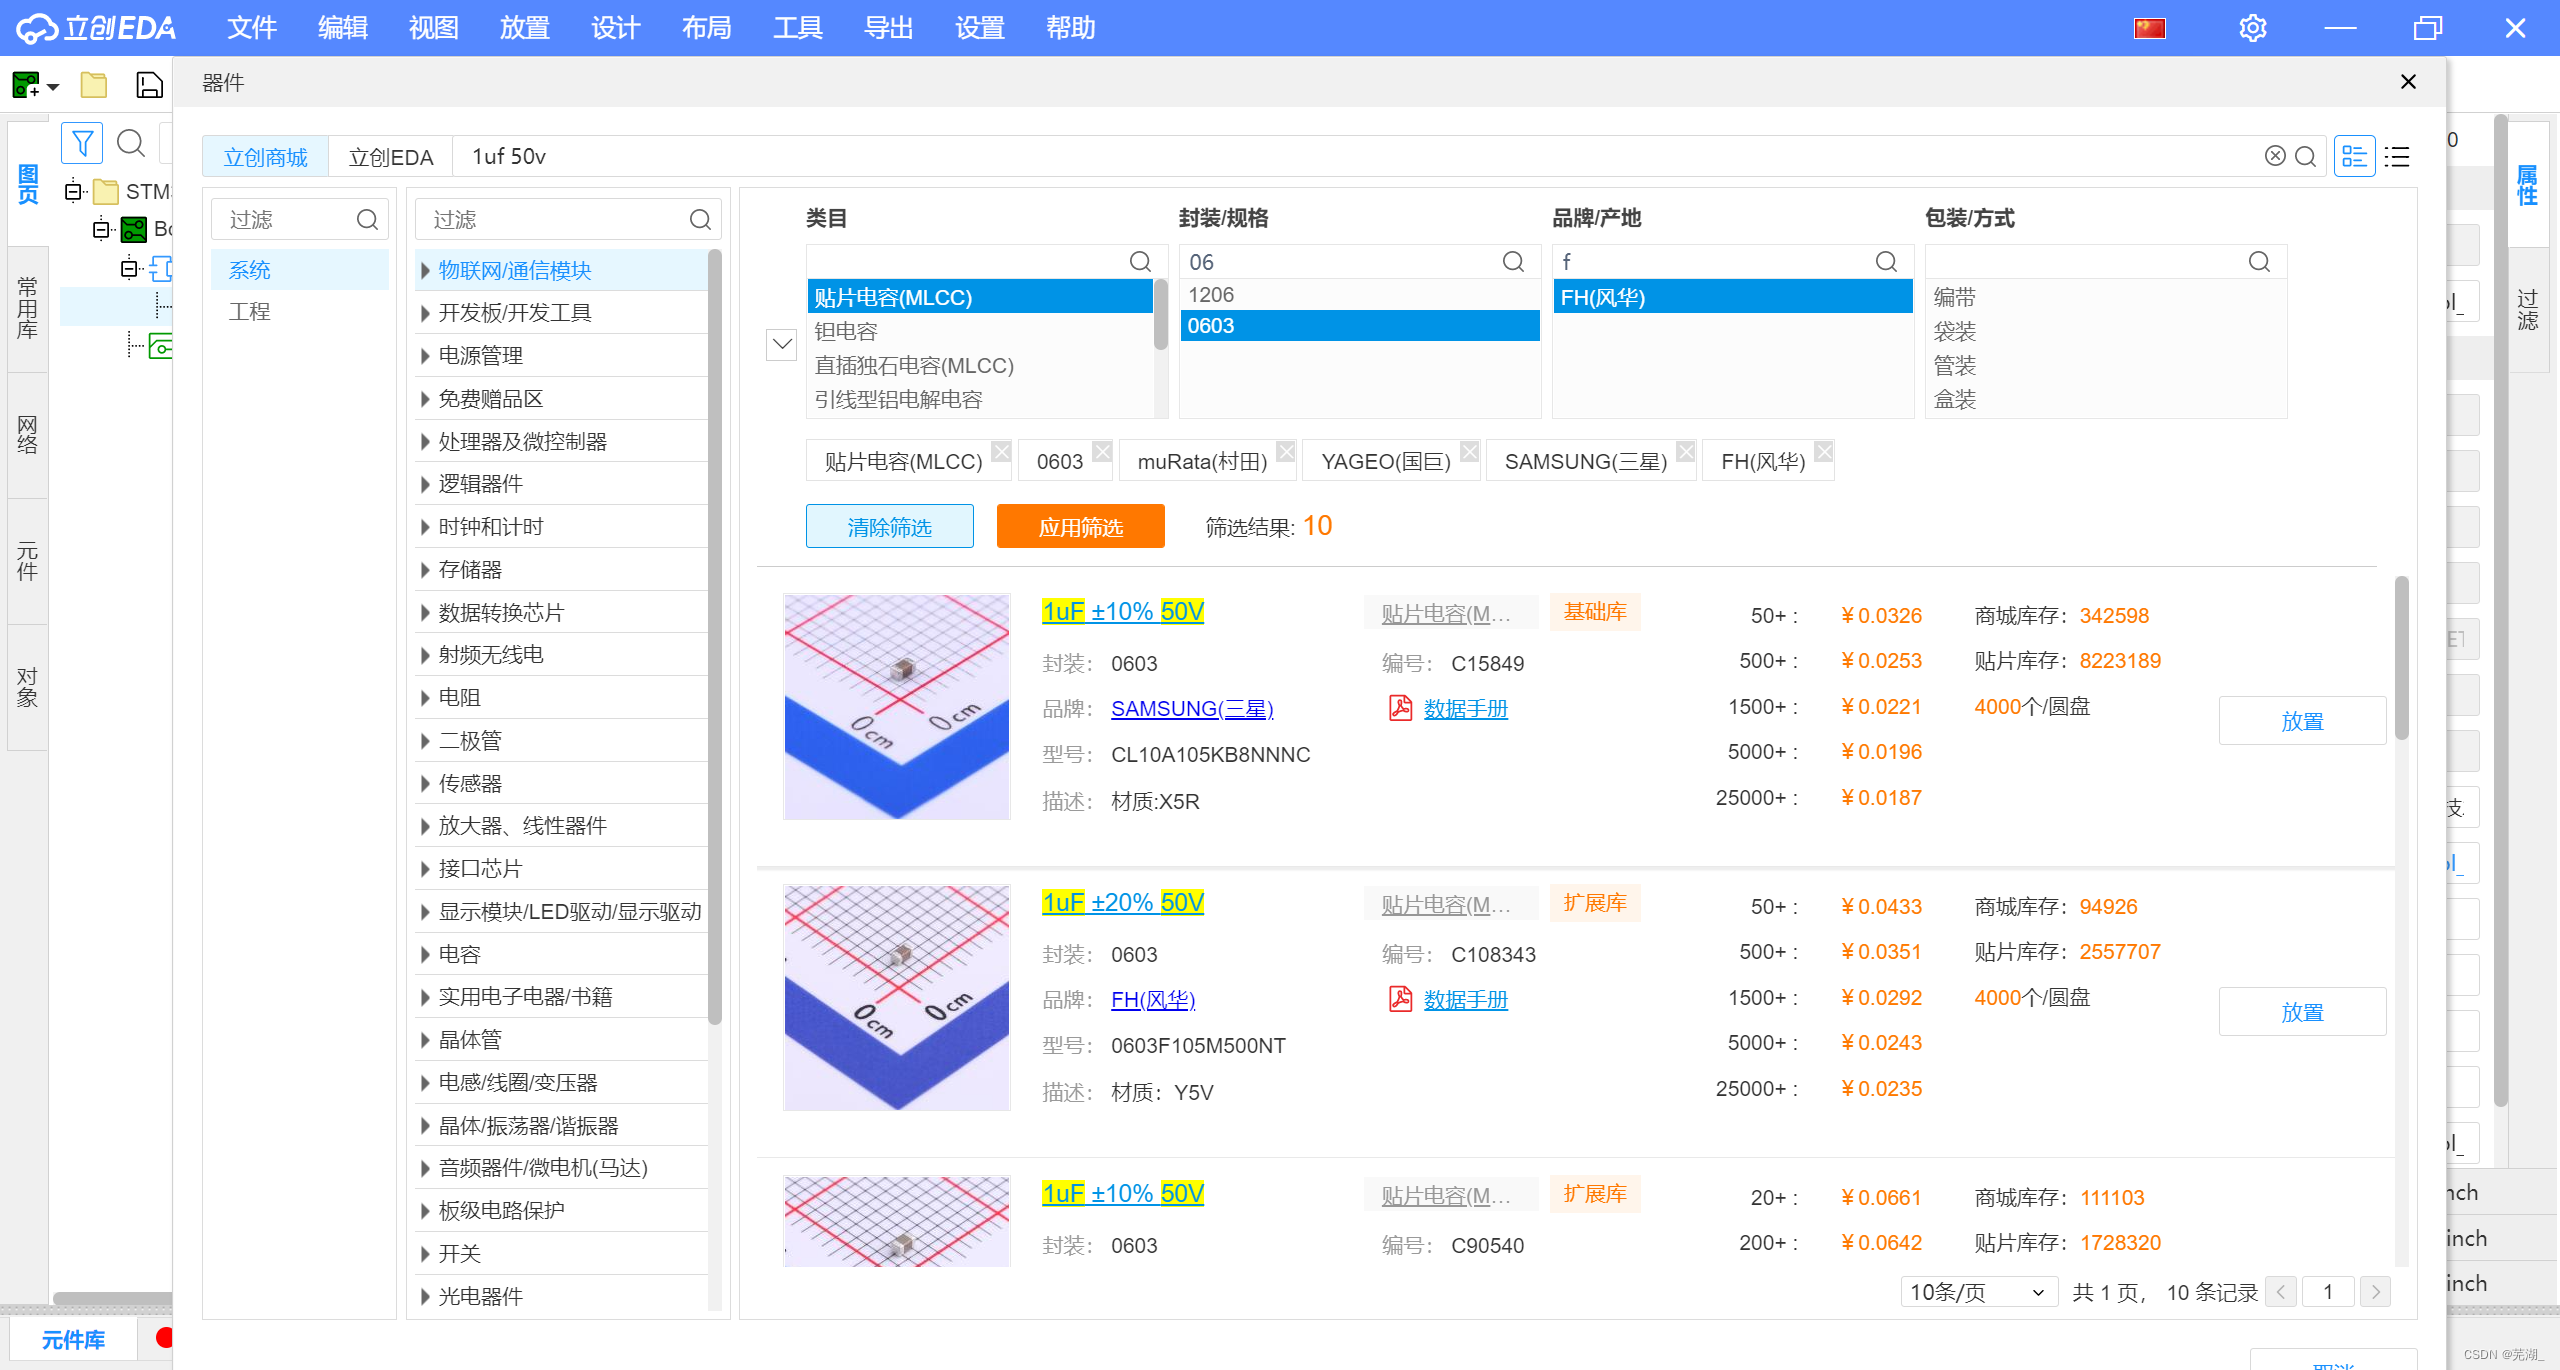Image resolution: width=2560 pixels, height=1370 pixels.
Task: Click the filter funnel icon in left panel
Action: (x=82, y=143)
